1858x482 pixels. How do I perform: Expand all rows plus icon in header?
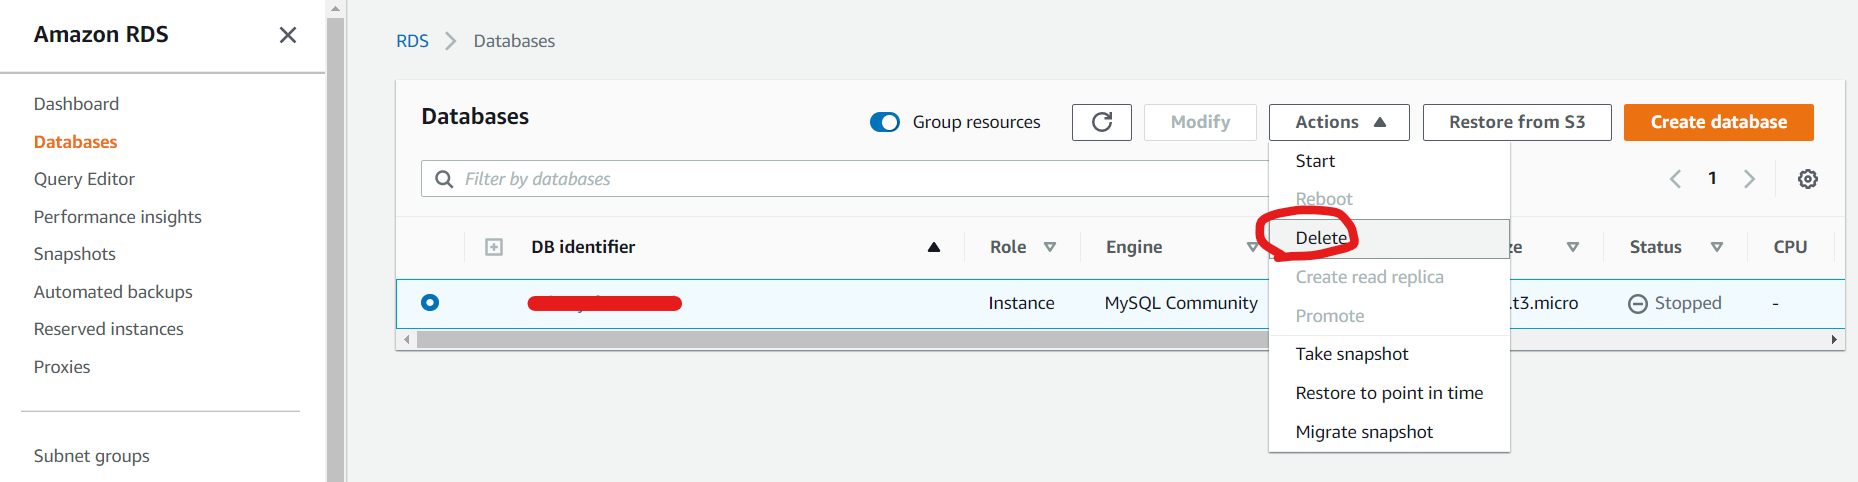pyautogui.click(x=494, y=247)
